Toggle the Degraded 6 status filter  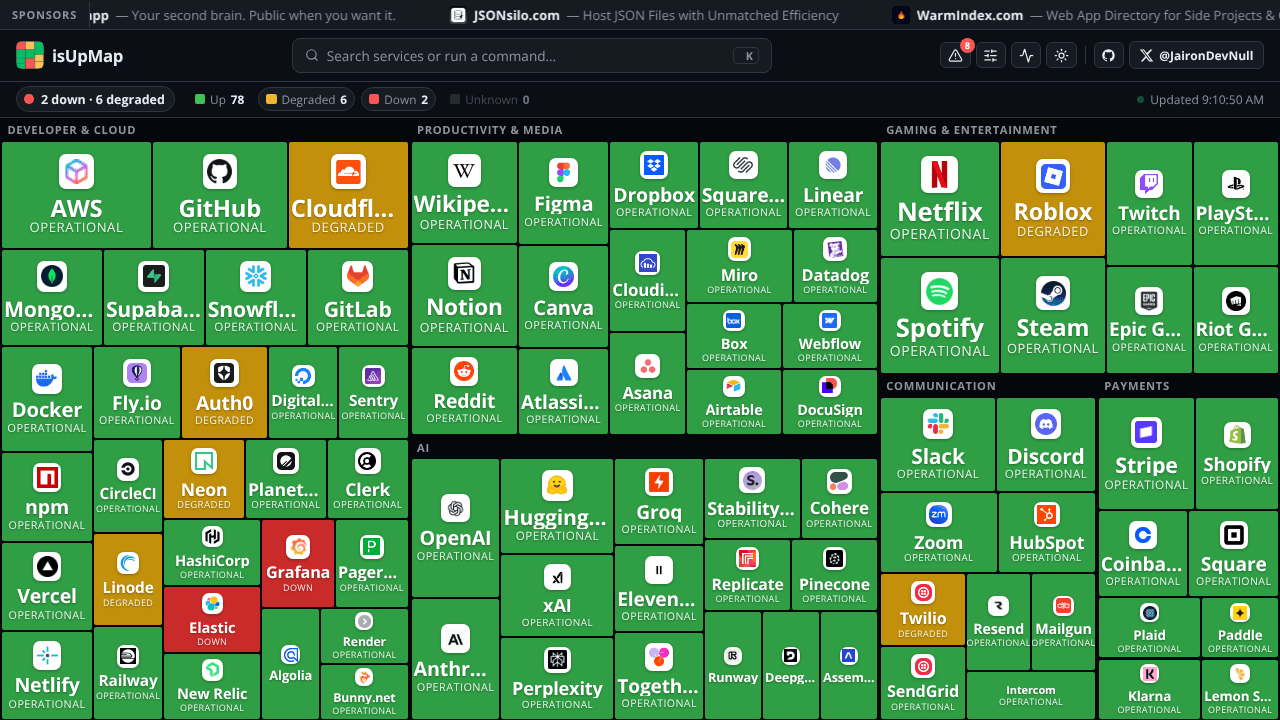[x=306, y=99]
